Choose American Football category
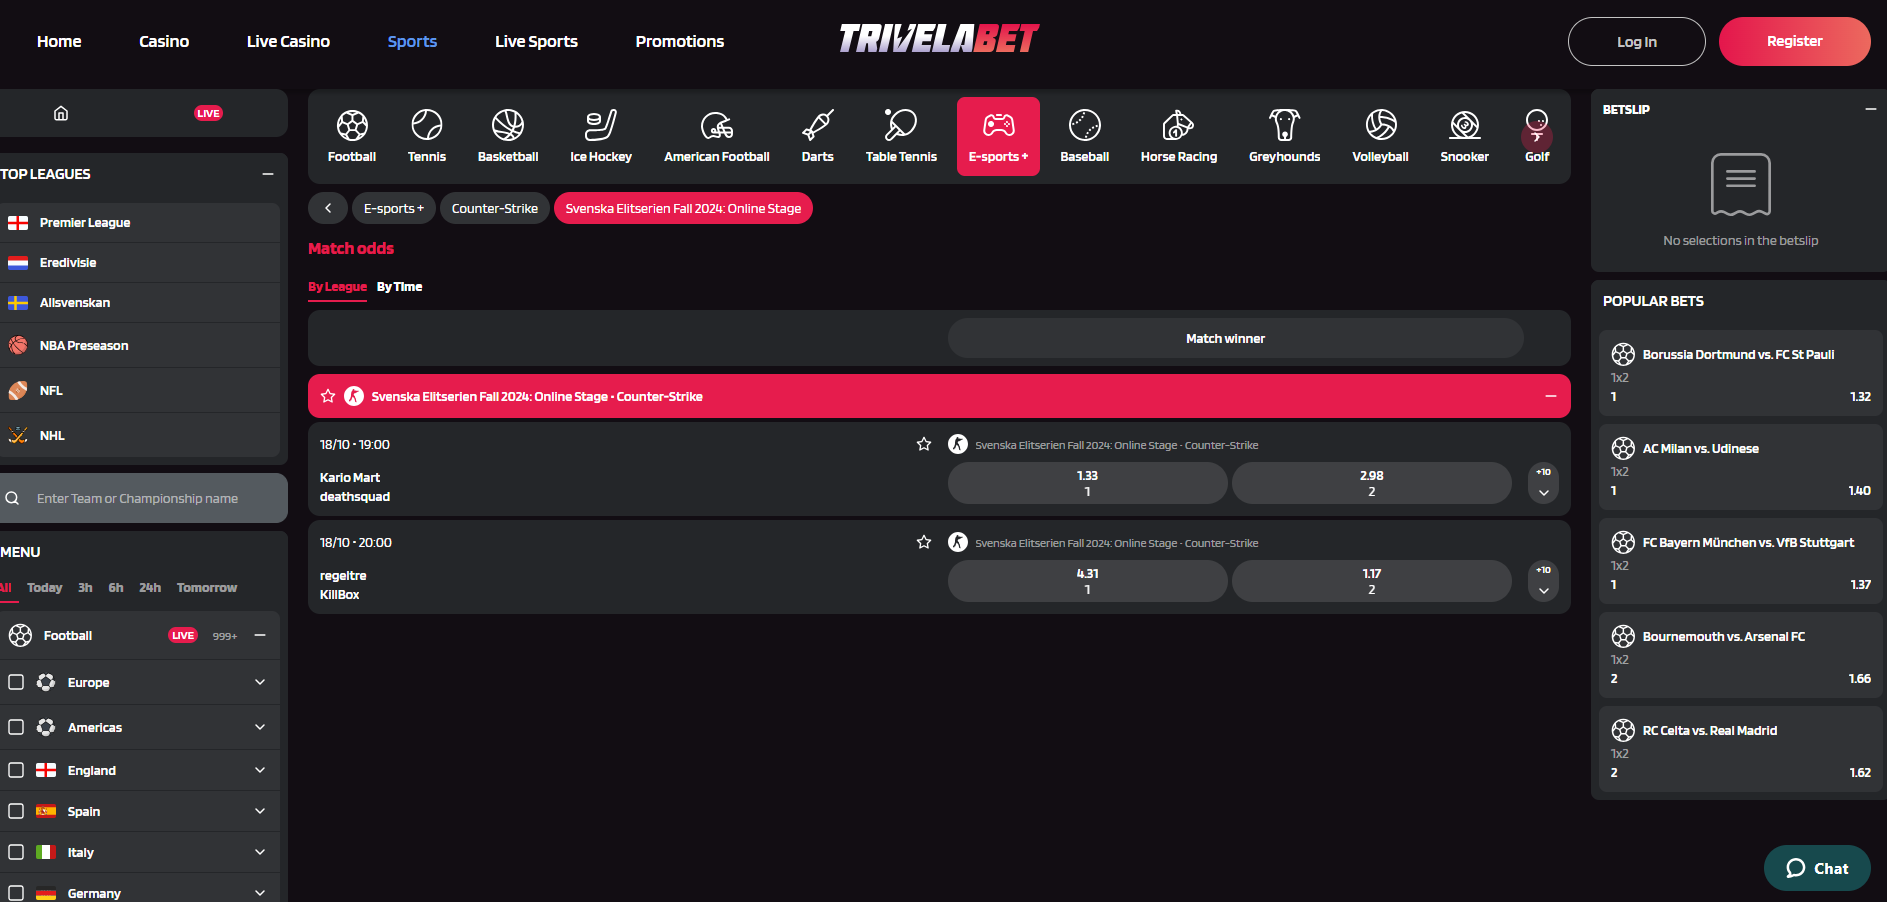Screen dimensions: 1887x902 pyautogui.click(x=717, y=136)
